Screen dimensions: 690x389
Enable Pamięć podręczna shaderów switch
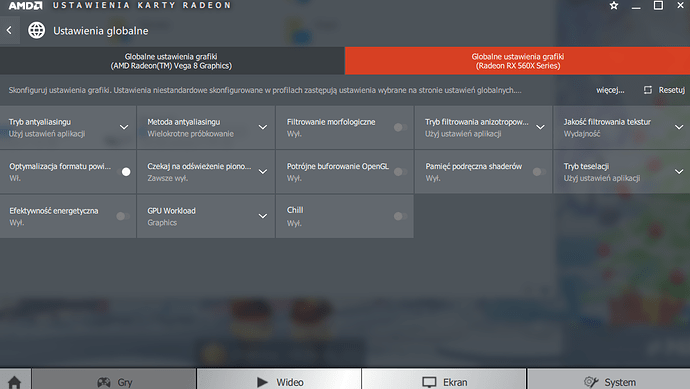(x=539, y=172)
